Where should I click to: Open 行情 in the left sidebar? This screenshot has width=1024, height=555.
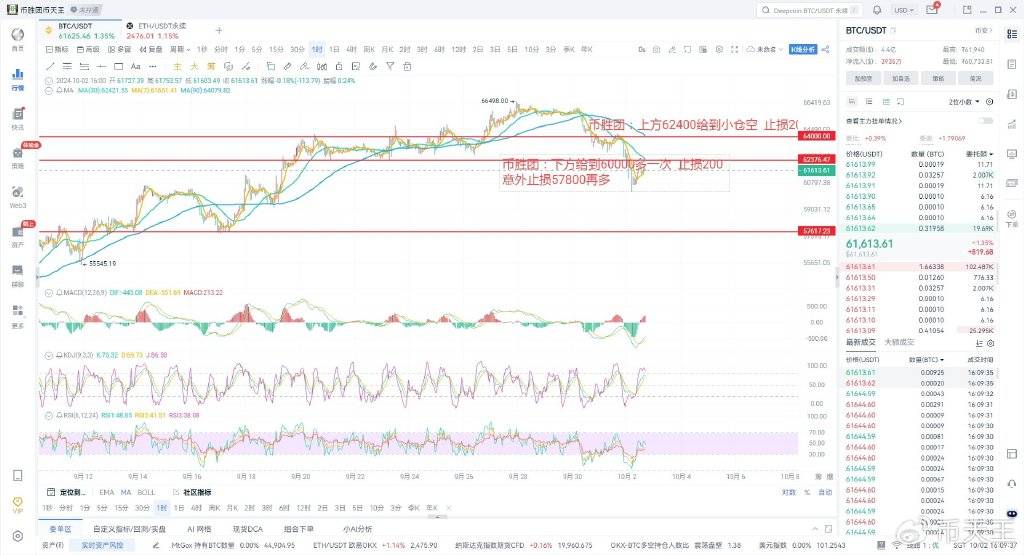tap(17, 78)
